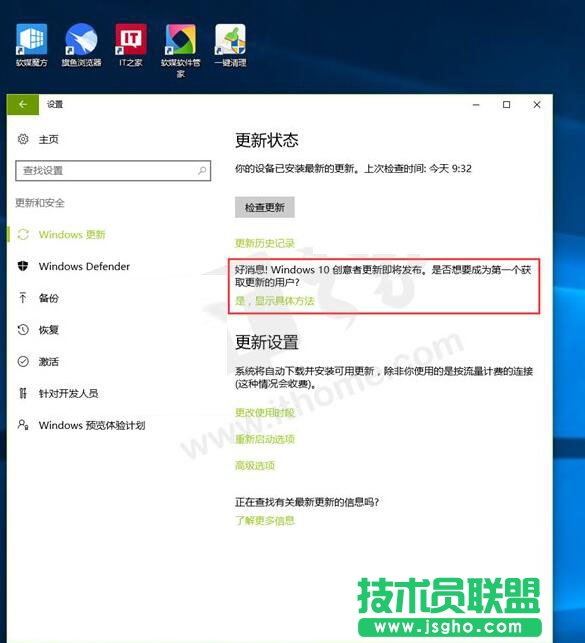Click the text 正在查找有关最新更新的信息吗?

[307, 502]
